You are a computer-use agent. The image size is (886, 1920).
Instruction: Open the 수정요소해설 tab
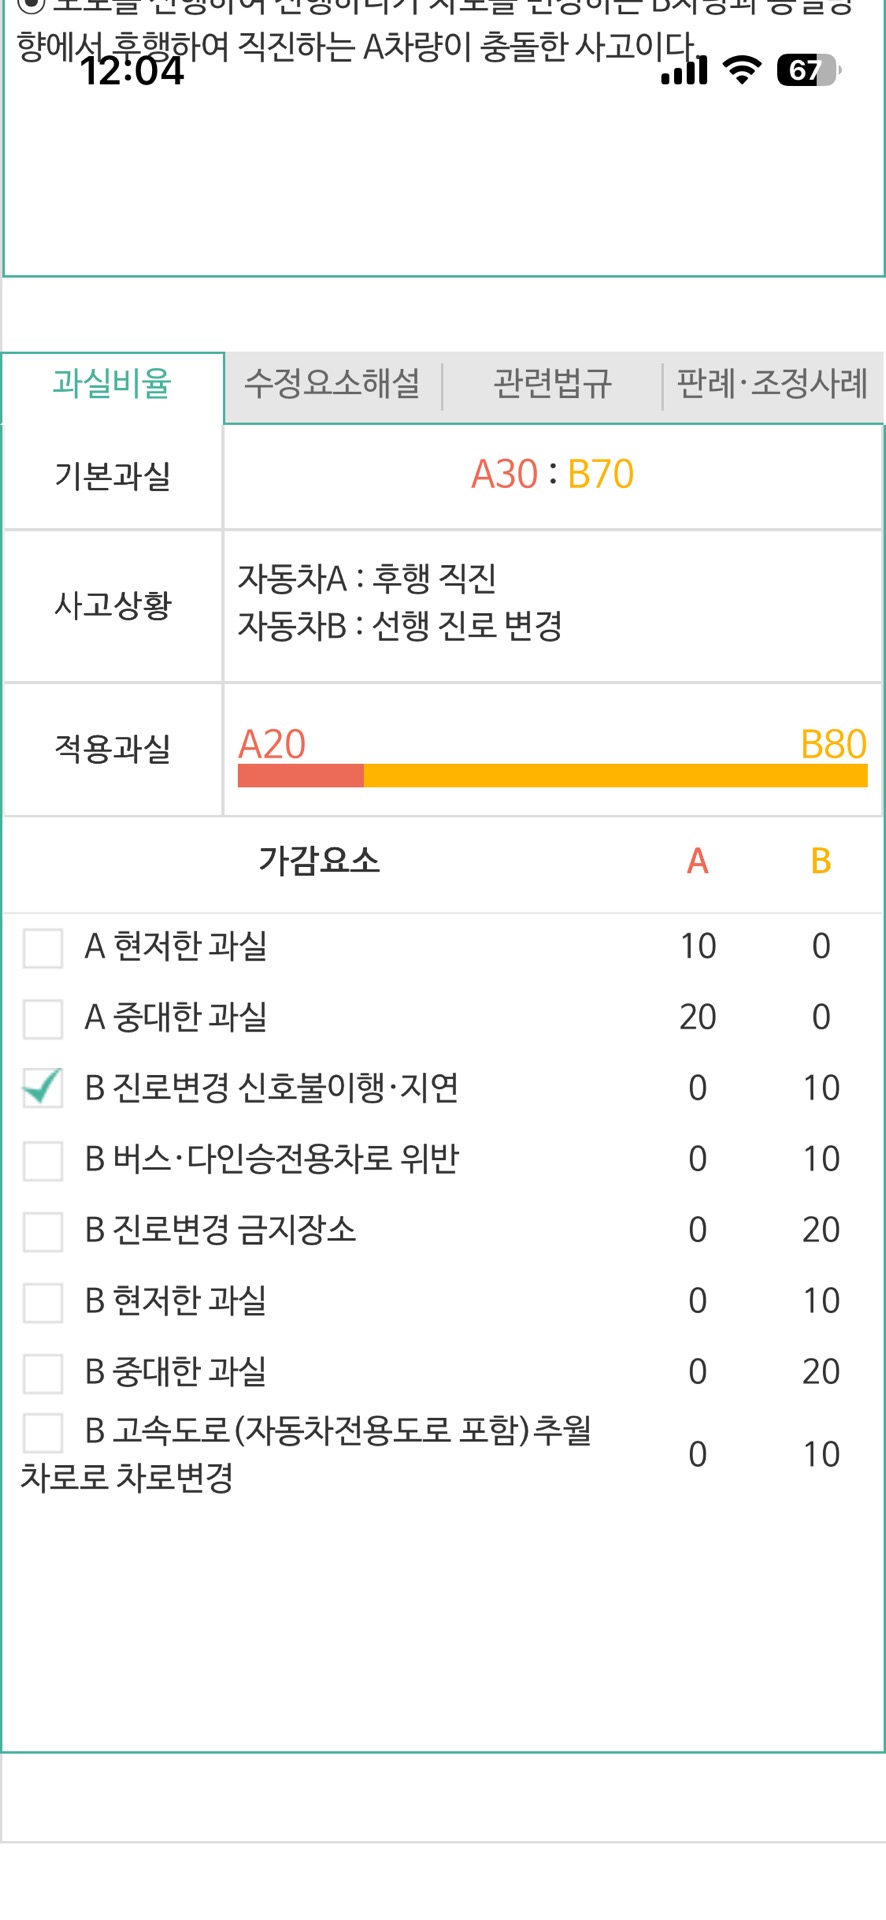[332, 384]
